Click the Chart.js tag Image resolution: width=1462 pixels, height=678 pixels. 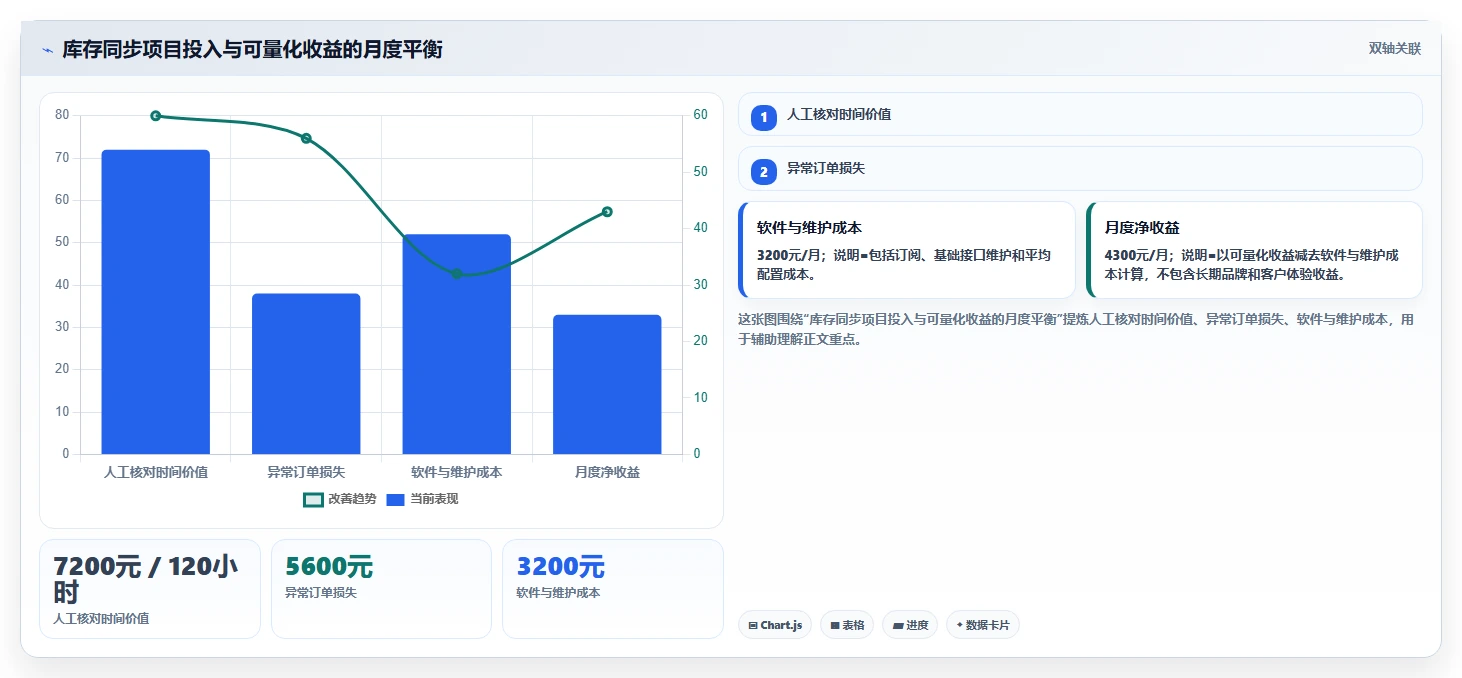775,625
